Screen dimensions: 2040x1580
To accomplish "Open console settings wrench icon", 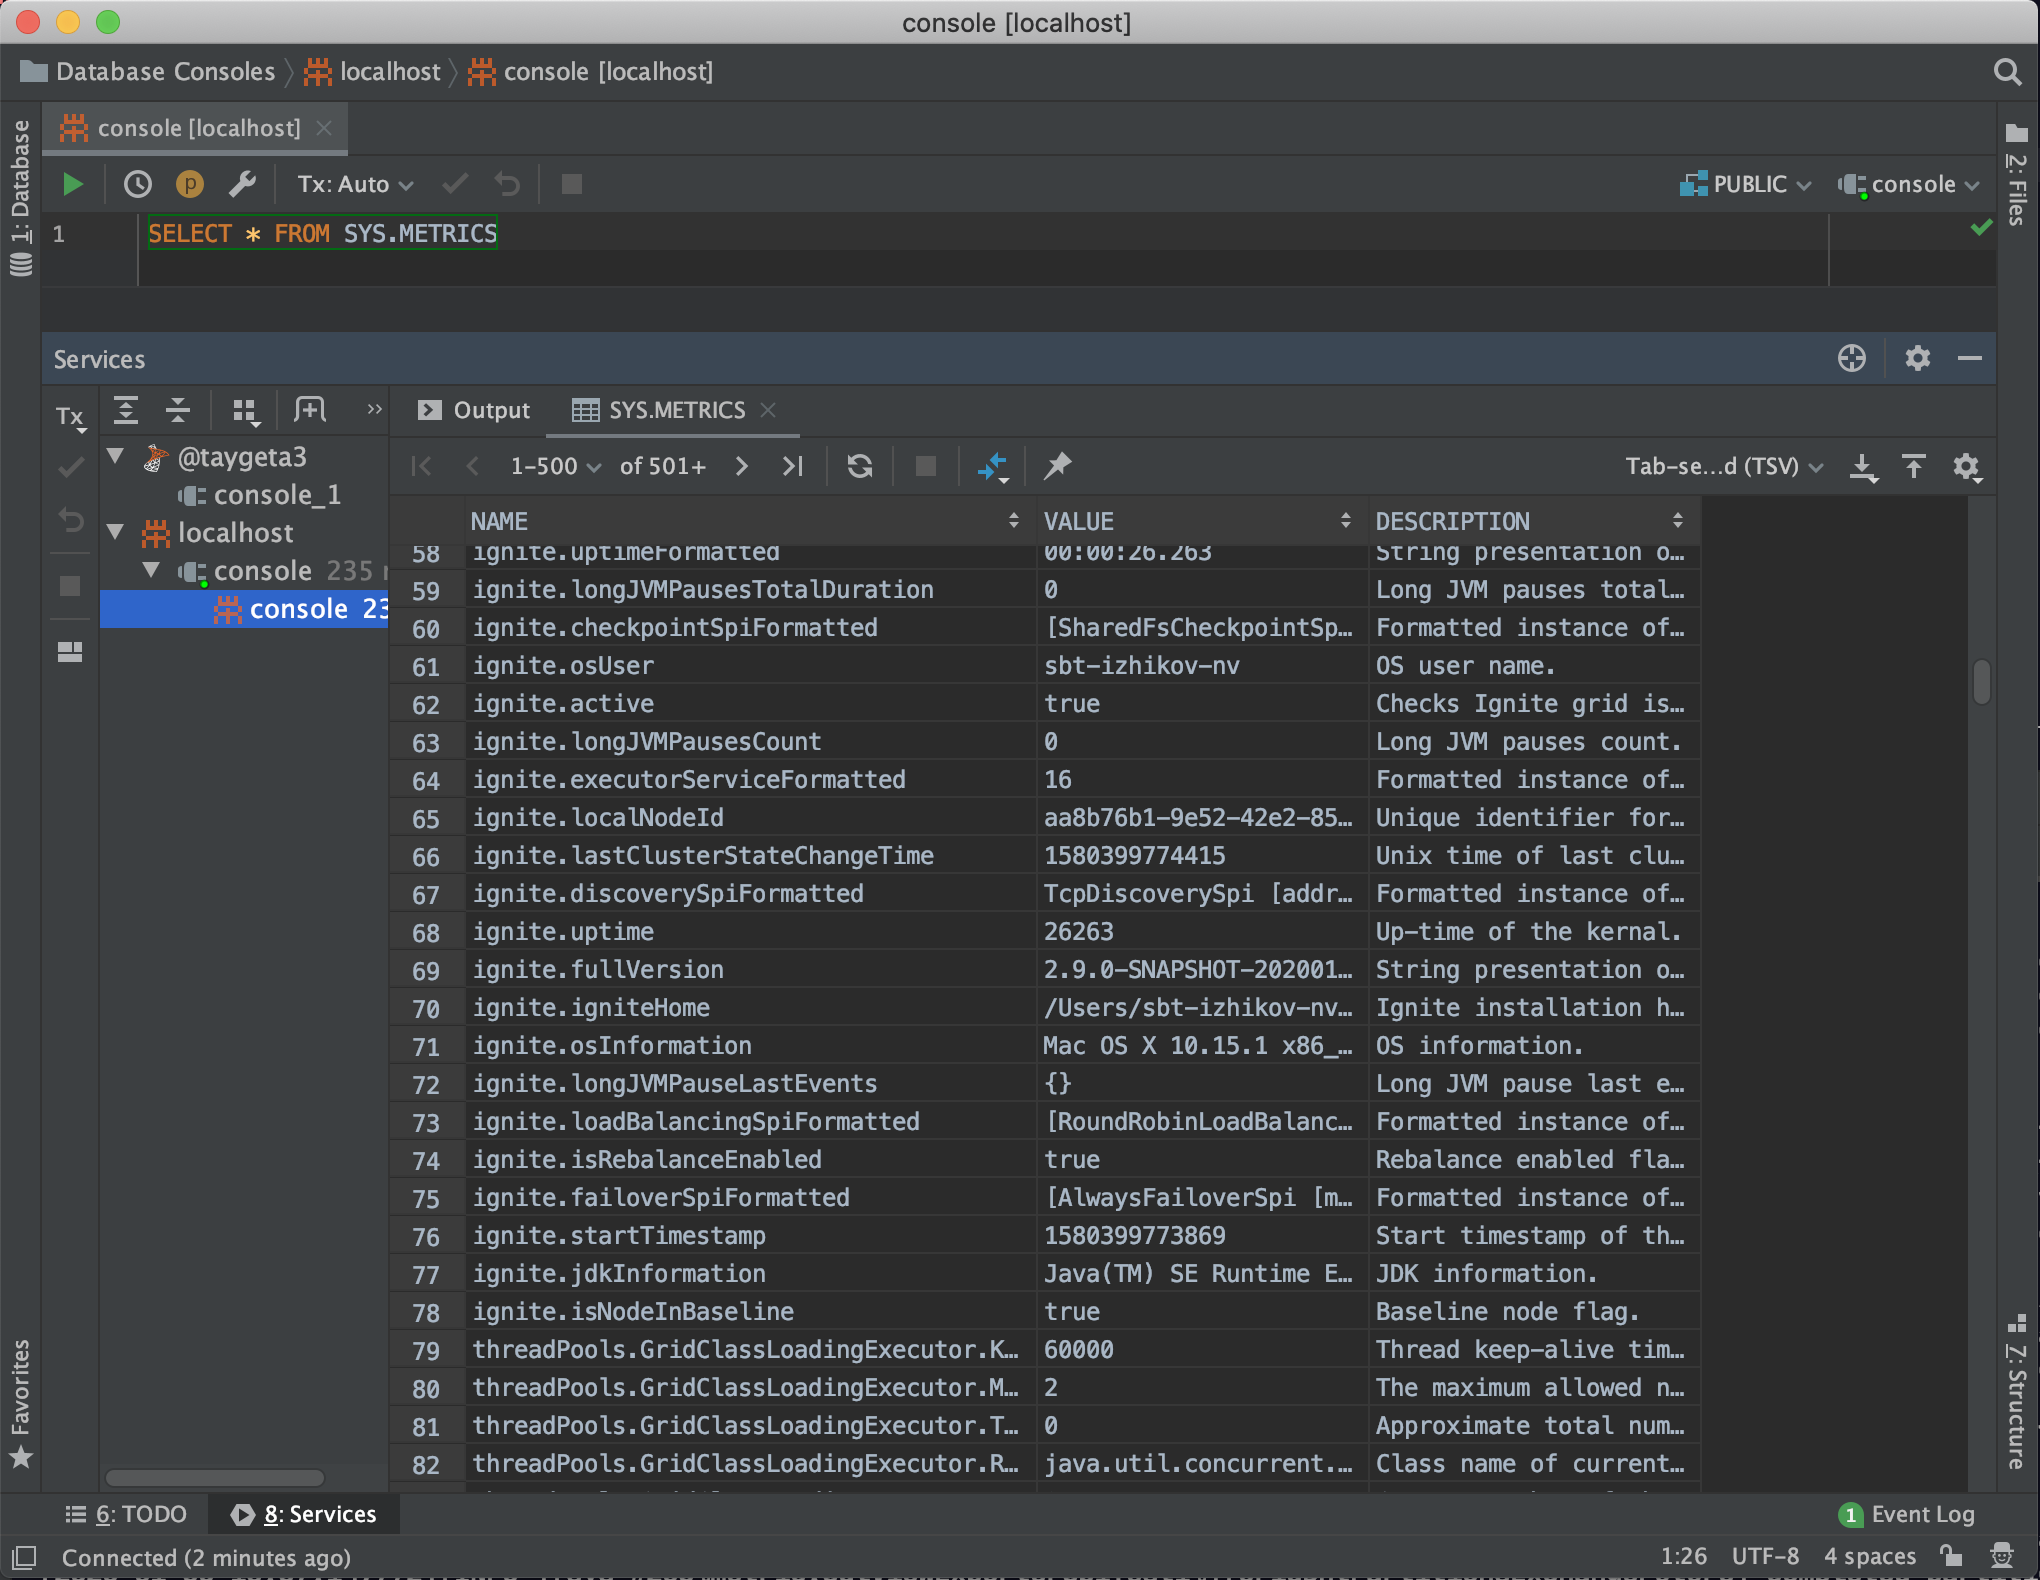I will click(x=242, y=184).
